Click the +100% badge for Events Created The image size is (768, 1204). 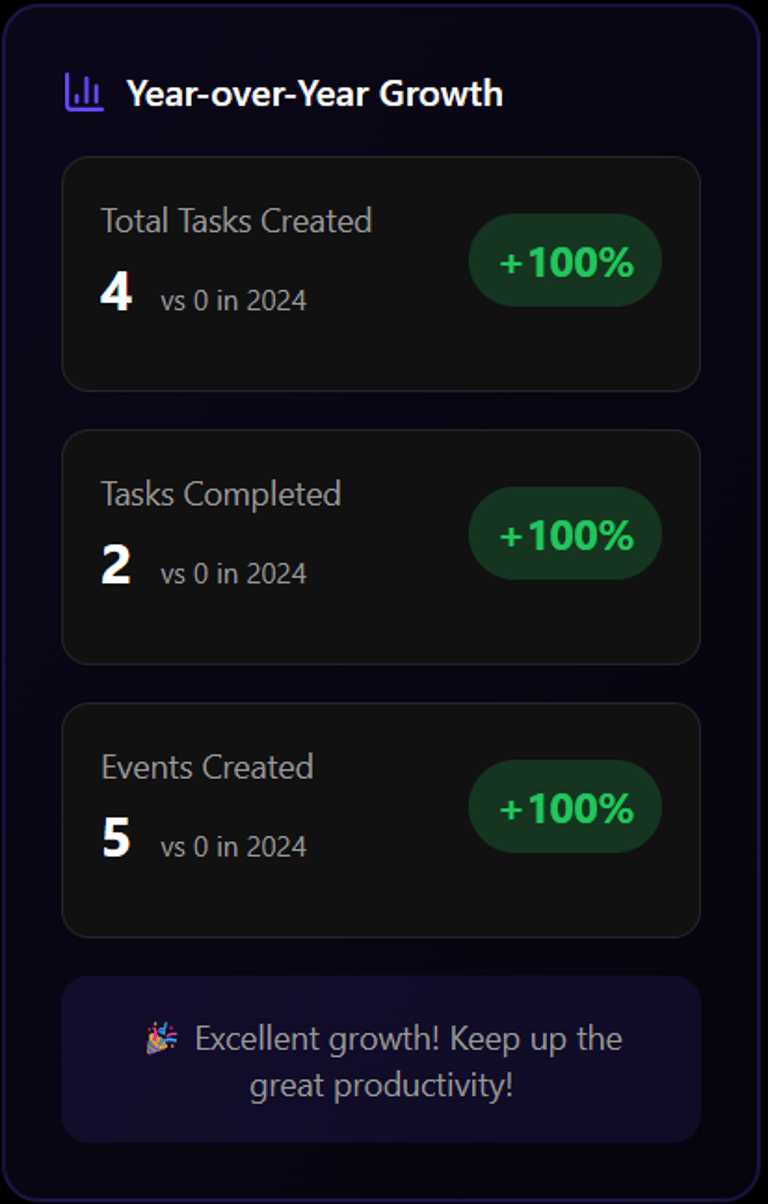565,807
